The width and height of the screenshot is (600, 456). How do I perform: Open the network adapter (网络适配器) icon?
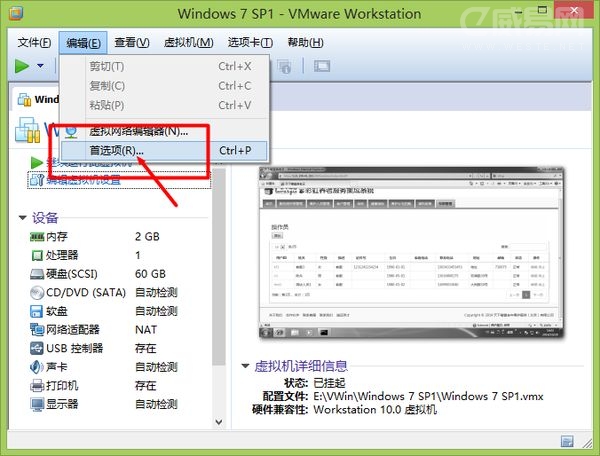pyautogui.click(x=37, y=329)
